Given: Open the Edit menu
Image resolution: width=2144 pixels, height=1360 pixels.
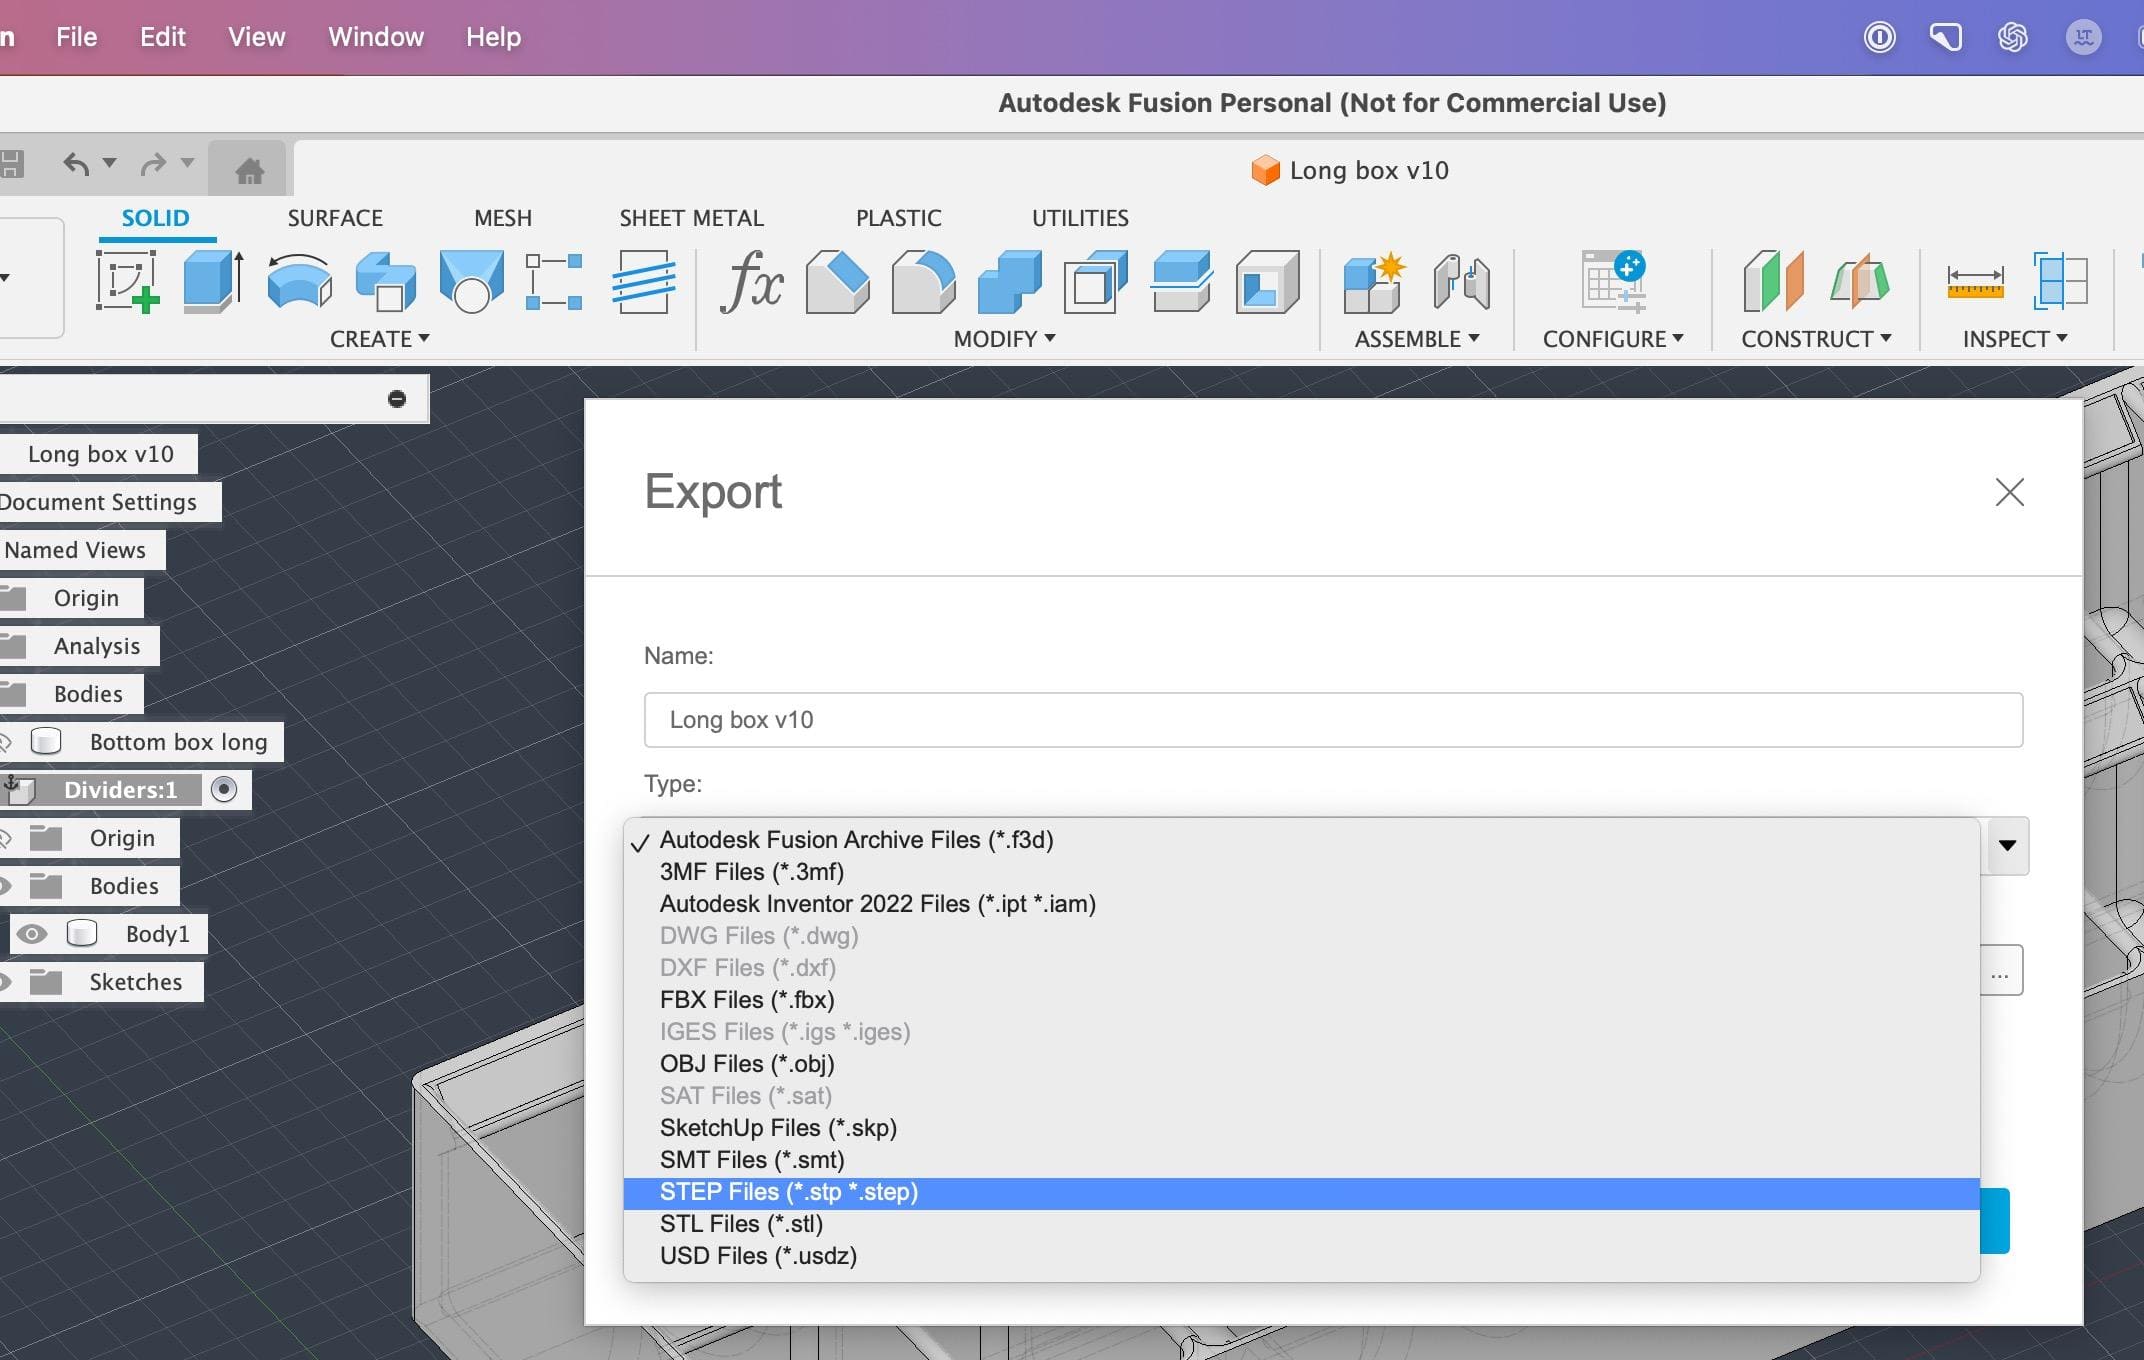Looking at the screenshot, I should [x=162, y=37].
